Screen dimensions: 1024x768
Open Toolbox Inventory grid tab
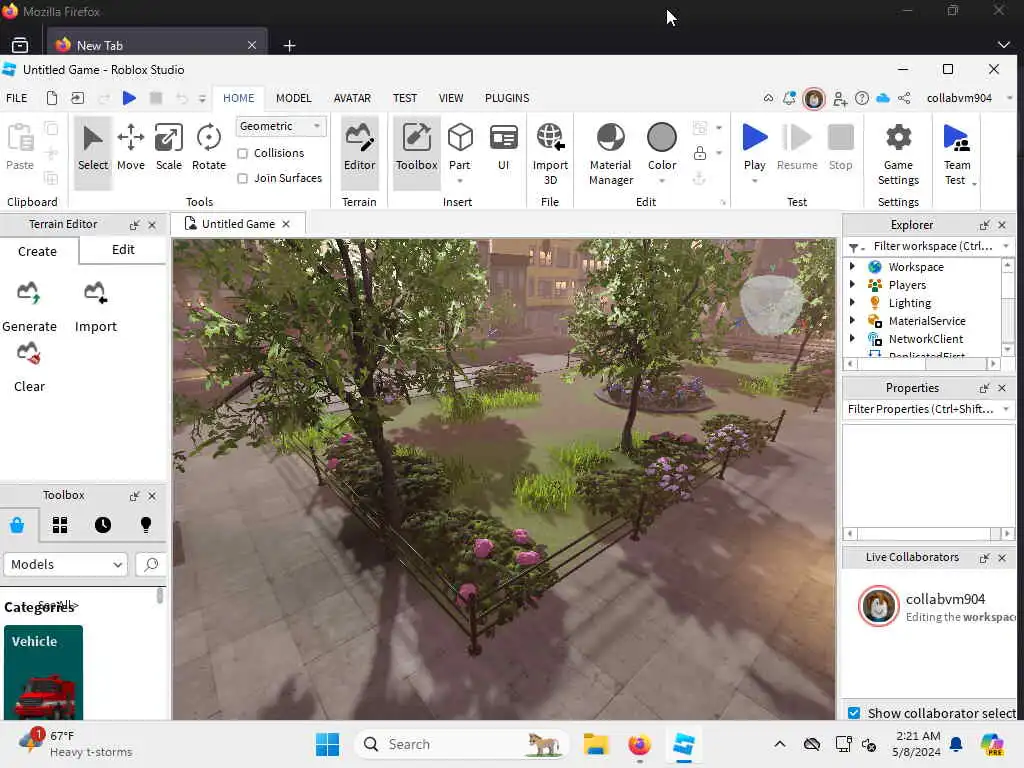[60, 525]
